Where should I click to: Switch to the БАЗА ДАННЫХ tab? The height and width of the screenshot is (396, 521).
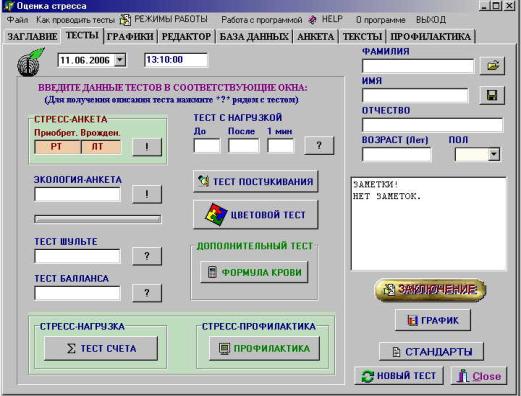(254, 36)
